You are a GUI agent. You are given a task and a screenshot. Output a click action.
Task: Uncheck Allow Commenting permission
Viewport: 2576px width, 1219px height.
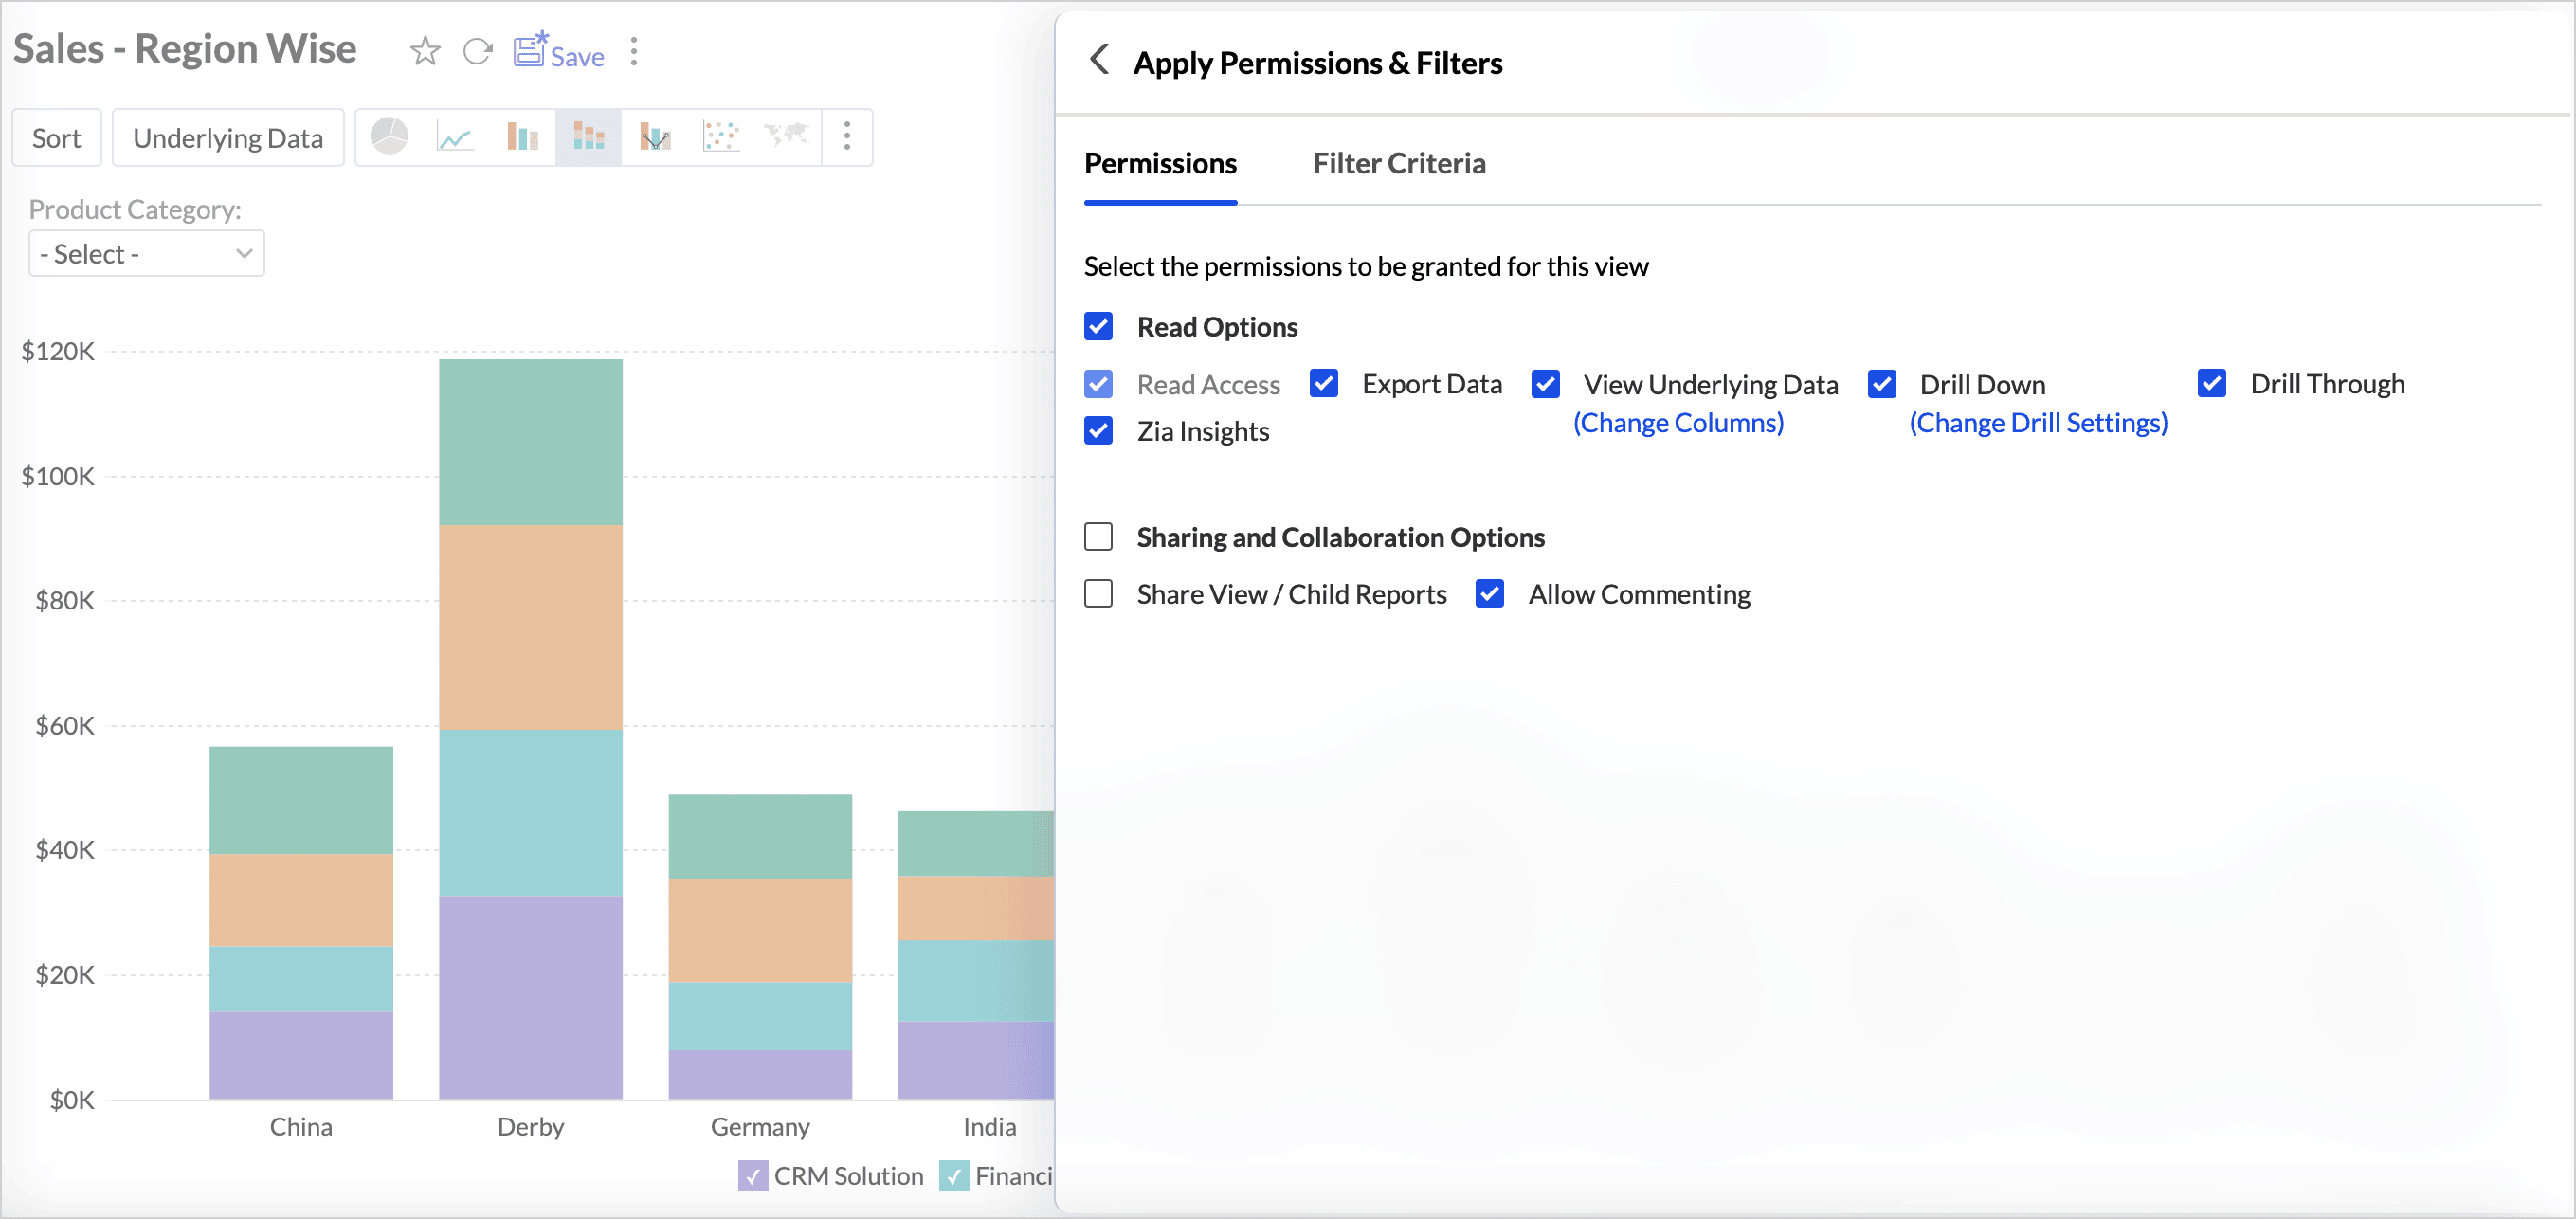pyautogui.click(x=1490, y=594)
